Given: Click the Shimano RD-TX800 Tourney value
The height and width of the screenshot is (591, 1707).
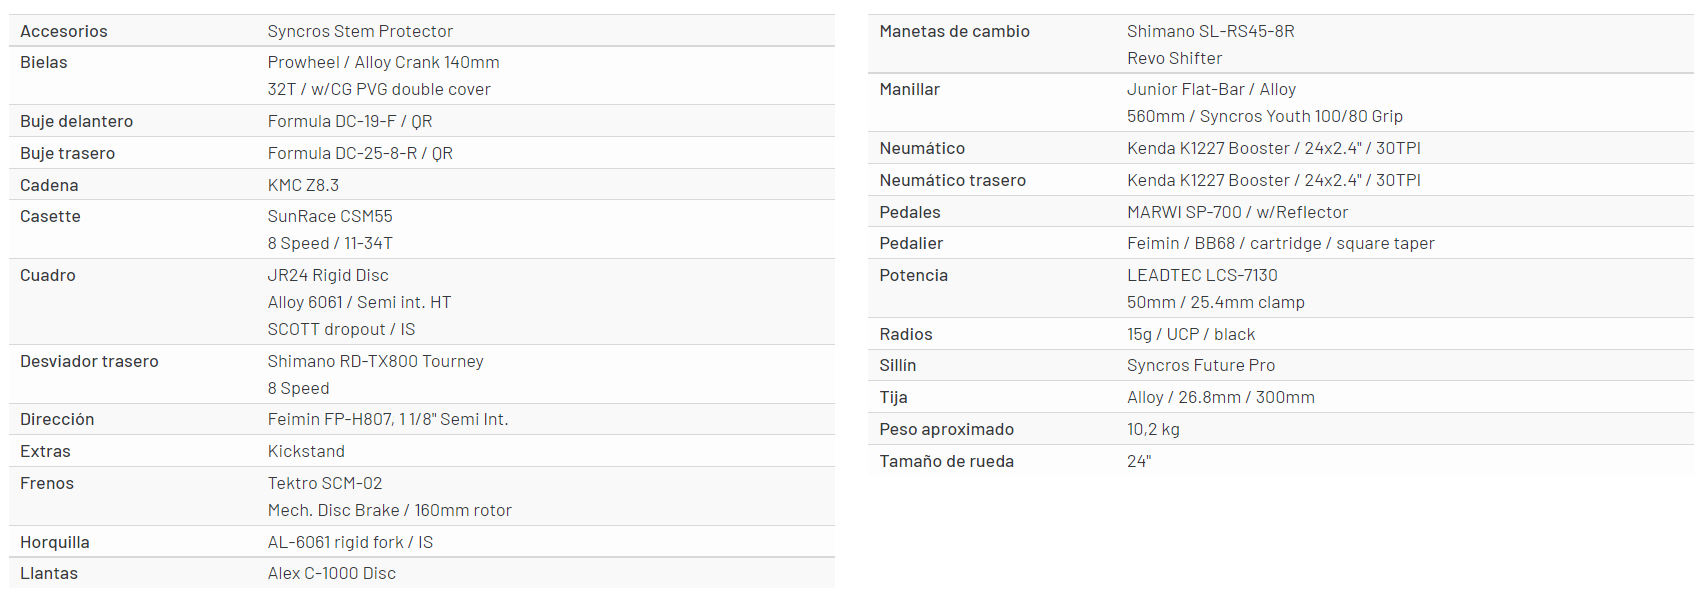Looking at the screenshot, I should (375, 361).
